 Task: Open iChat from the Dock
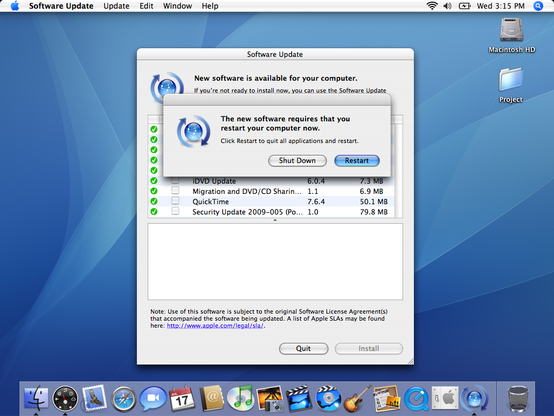[x=153, y=399]
